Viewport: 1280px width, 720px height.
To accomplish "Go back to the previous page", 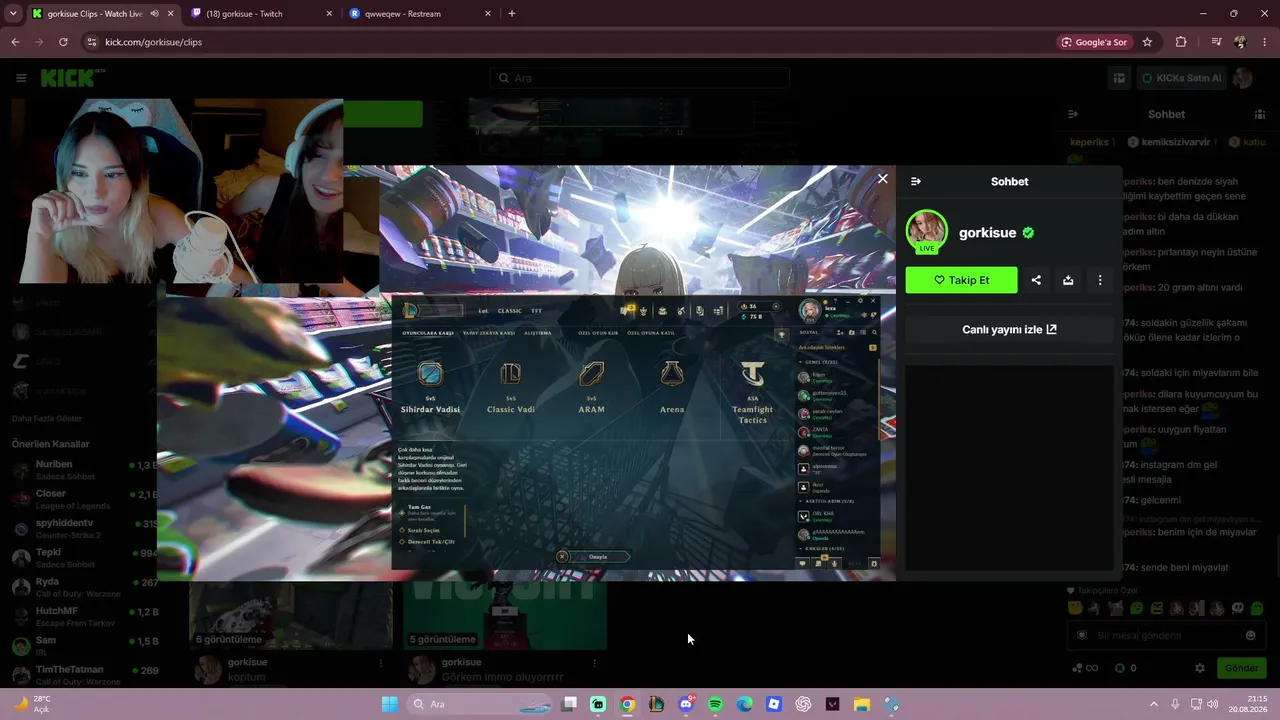I will 15,42.
